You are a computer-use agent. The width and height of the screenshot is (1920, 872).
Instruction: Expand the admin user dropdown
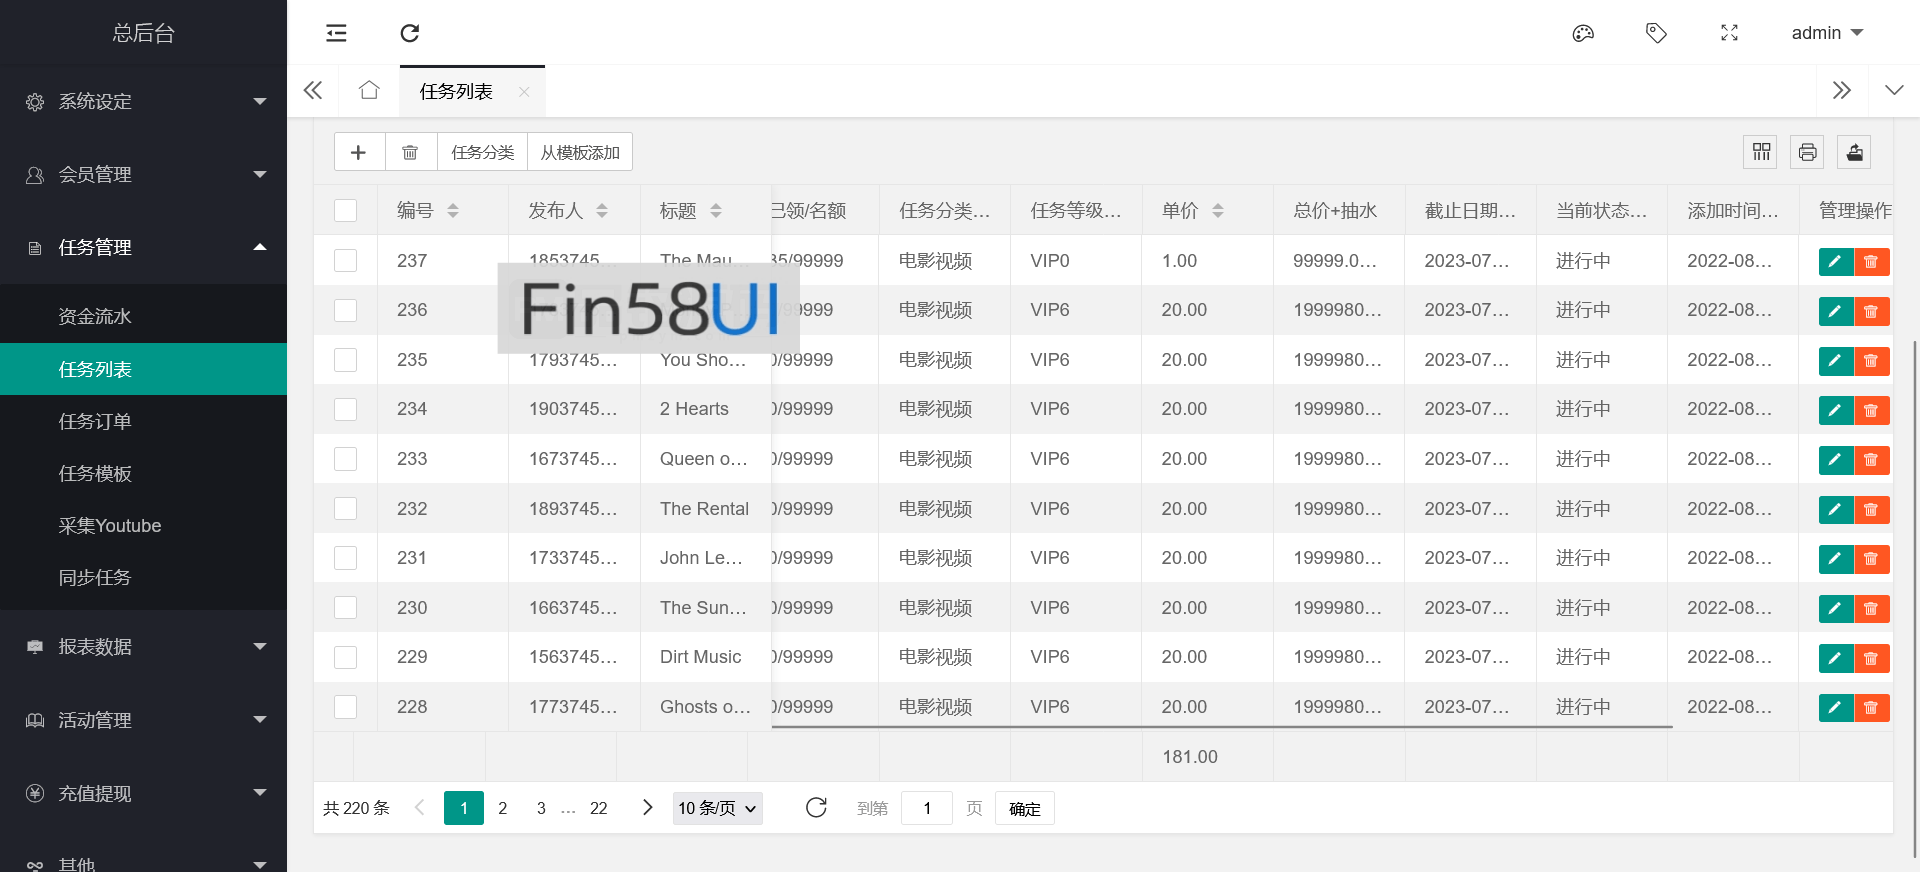point(1826,33)
